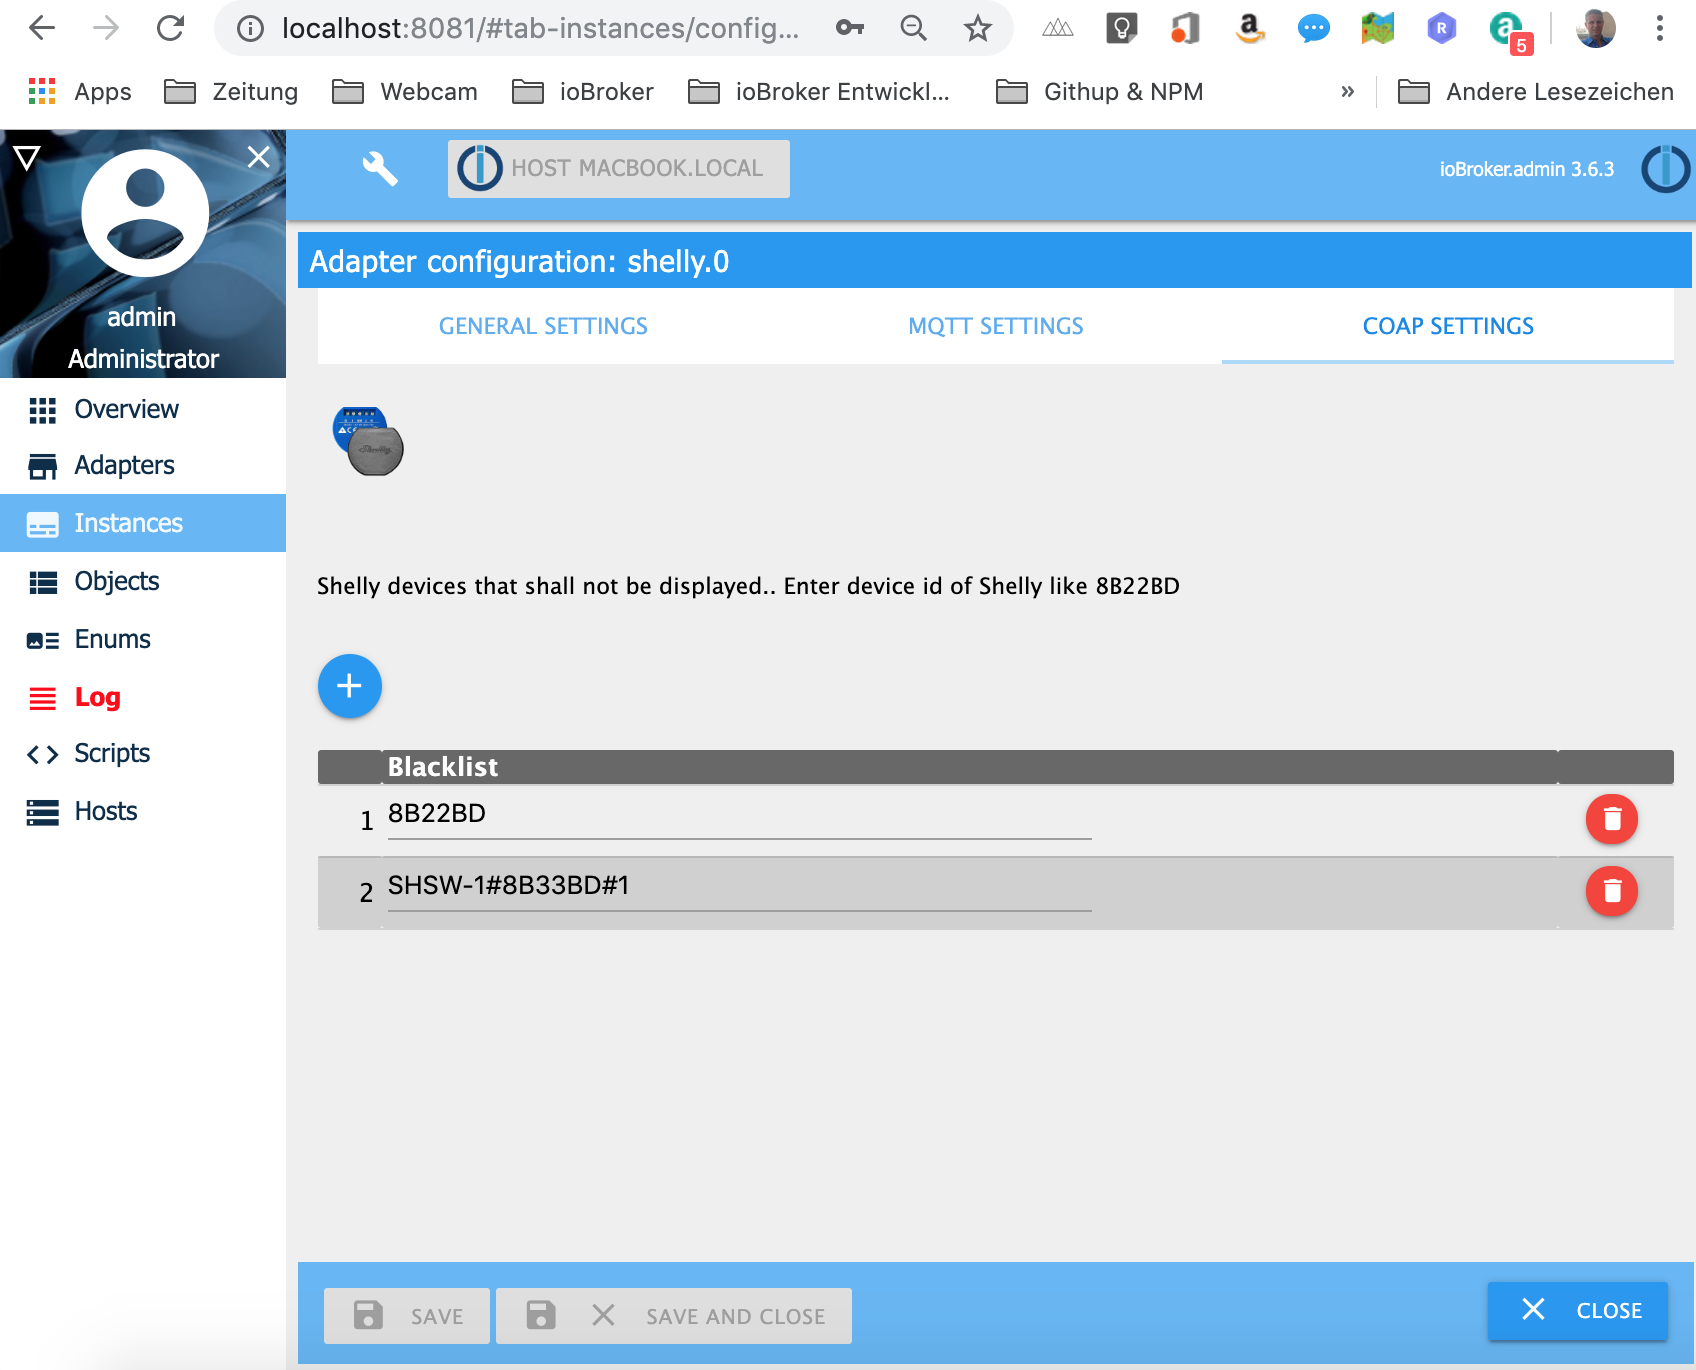Expand hidden bookmarks with double chevron
This screenshot has height=1370, width=1696.
1347,92
